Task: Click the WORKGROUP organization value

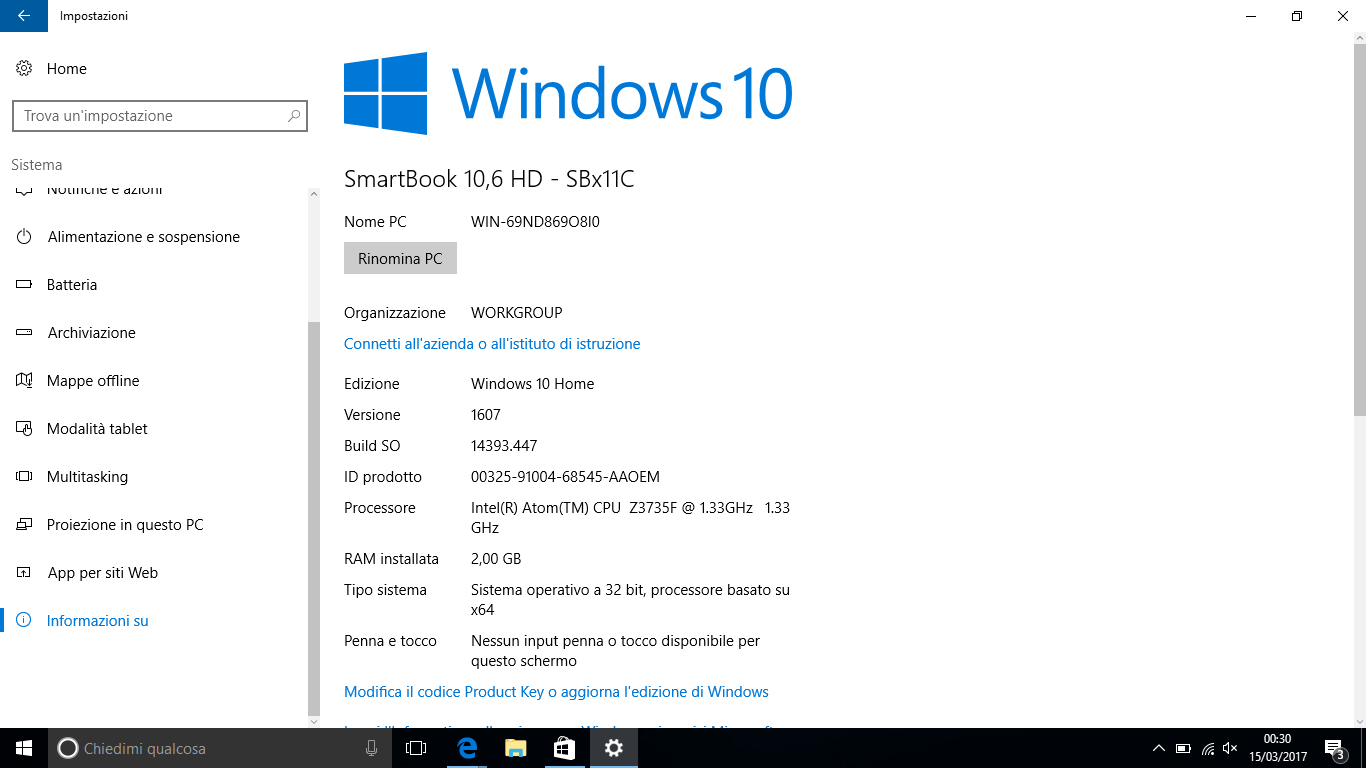Action: click(517, 313)
